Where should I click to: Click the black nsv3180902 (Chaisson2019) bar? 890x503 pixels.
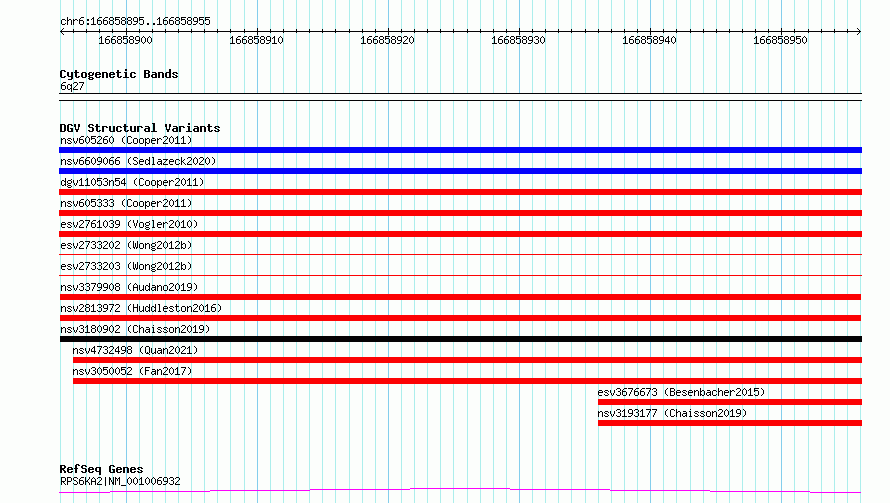(460, 339)
